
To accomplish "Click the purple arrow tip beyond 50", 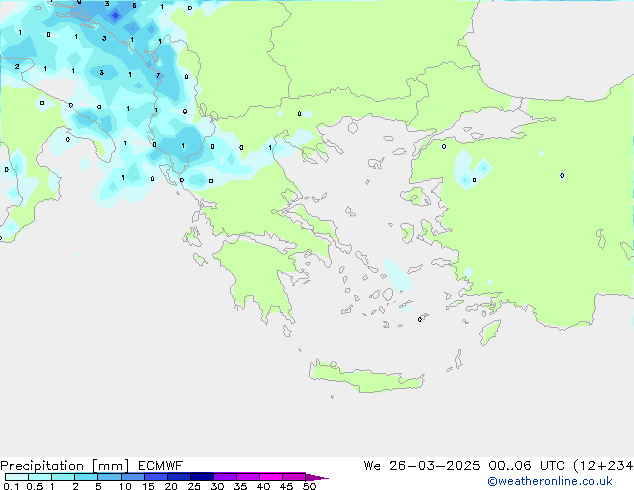I will point(317,477).
